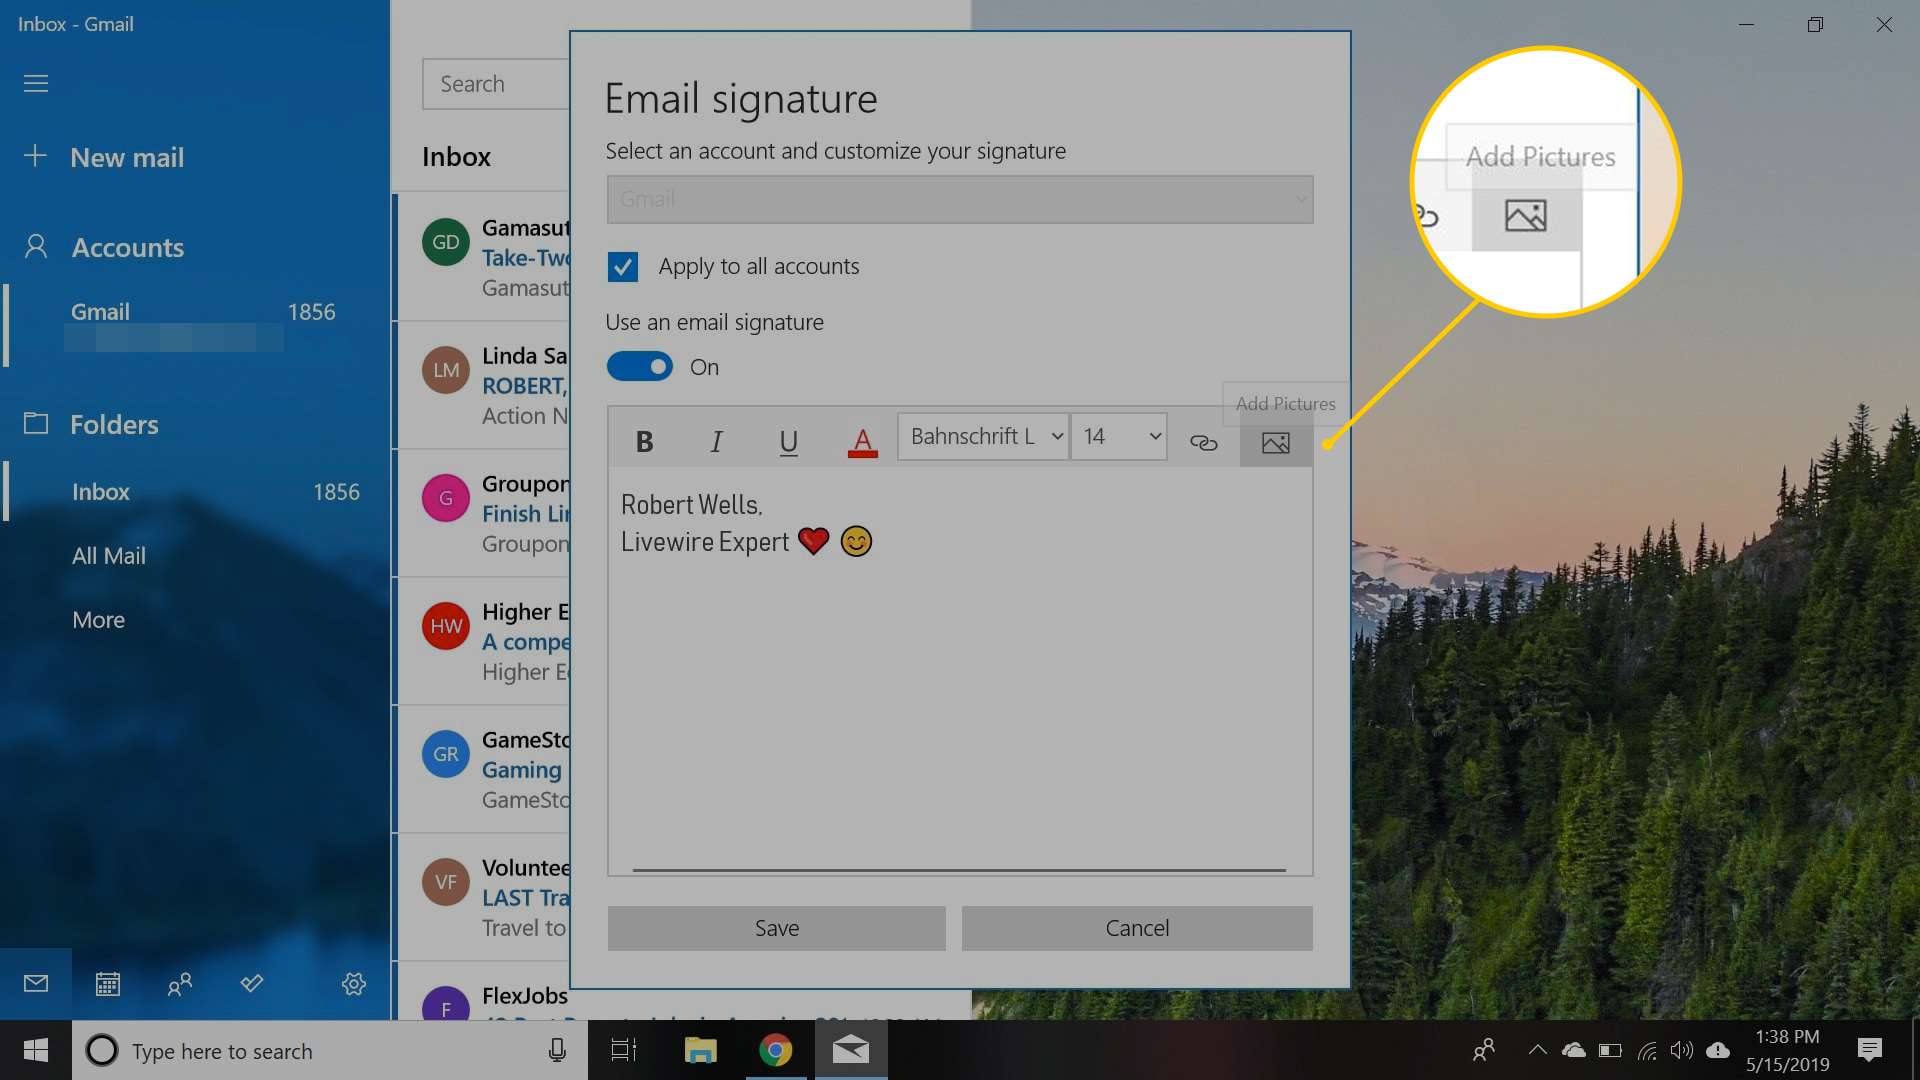This screenshot has width=1920, height=1080.
Task: Click the Font color icon
Action: [861, 442]
